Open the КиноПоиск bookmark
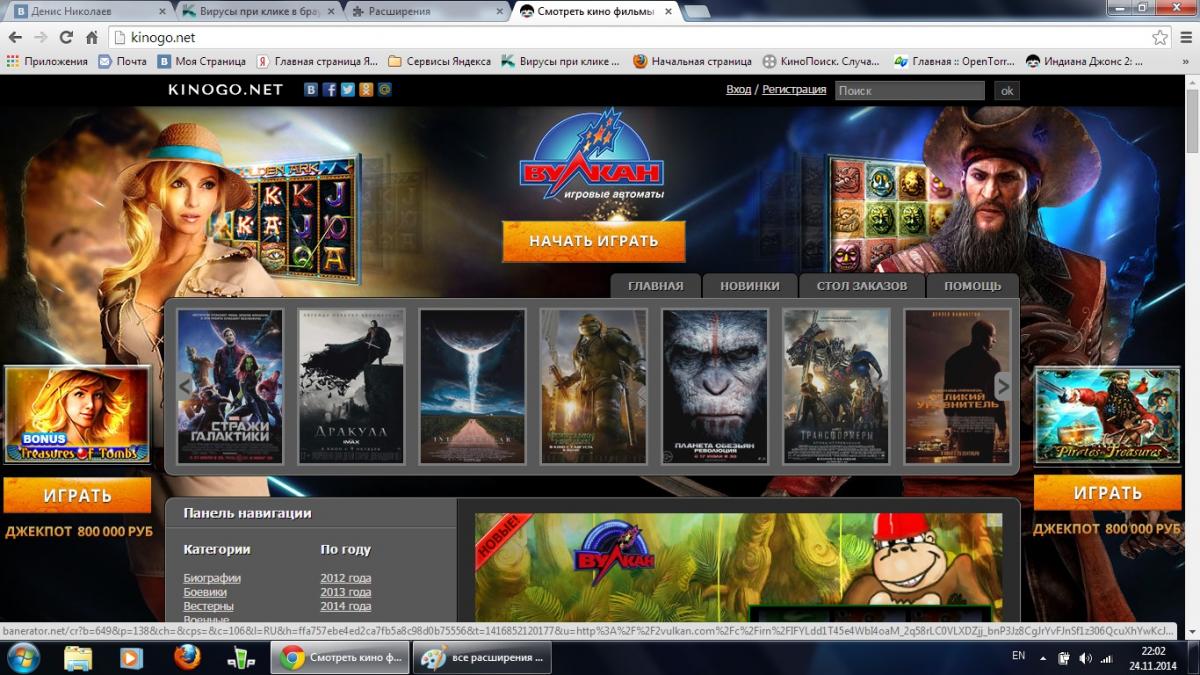 tap(821, 61)
